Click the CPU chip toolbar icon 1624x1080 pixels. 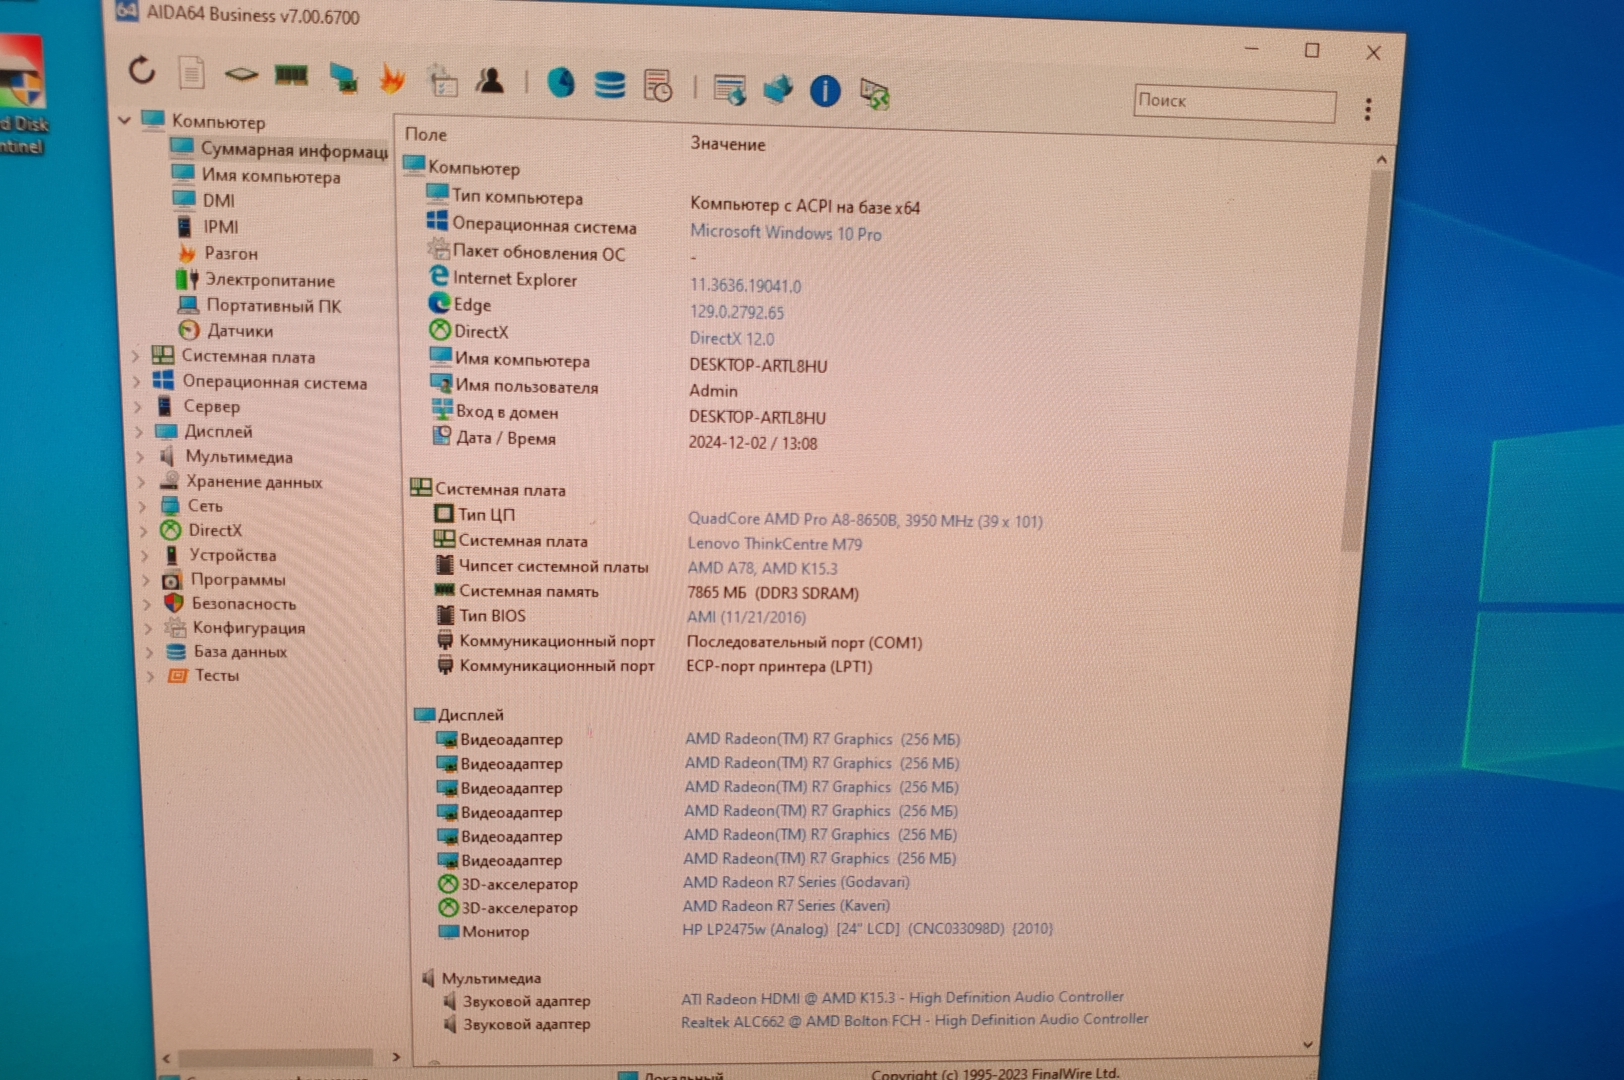click(241, 74)
